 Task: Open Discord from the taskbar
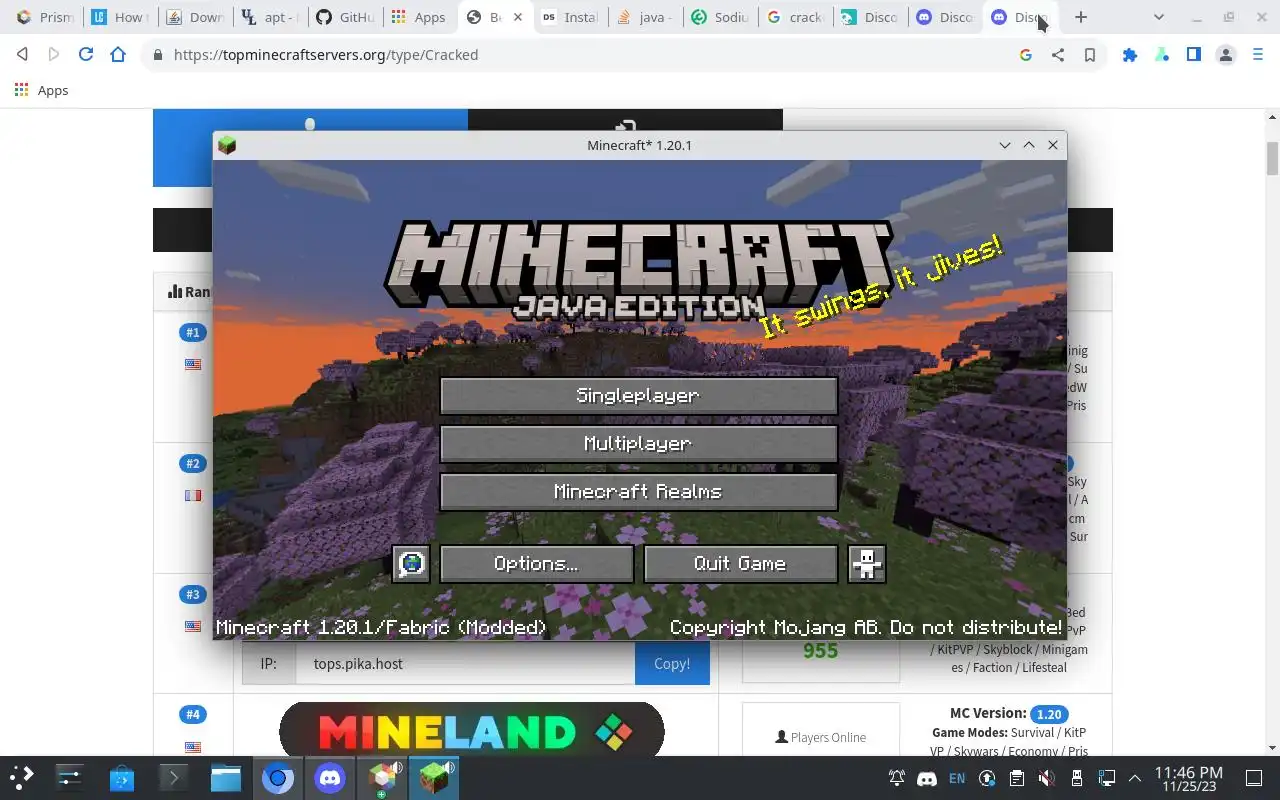(x=330, y=777)
